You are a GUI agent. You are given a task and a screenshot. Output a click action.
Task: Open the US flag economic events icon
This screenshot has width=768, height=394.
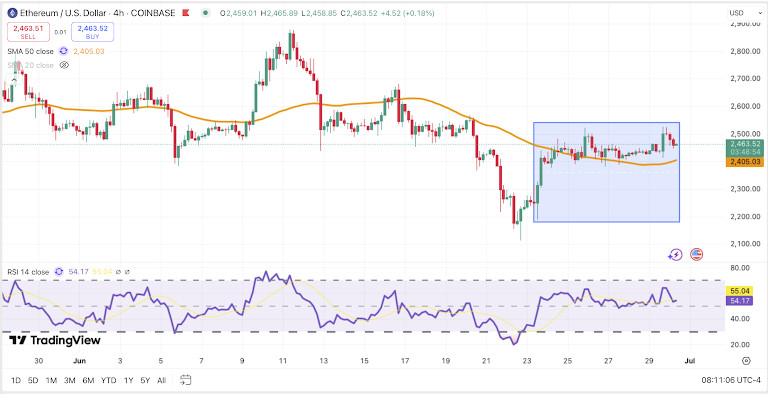pos(696,254)
